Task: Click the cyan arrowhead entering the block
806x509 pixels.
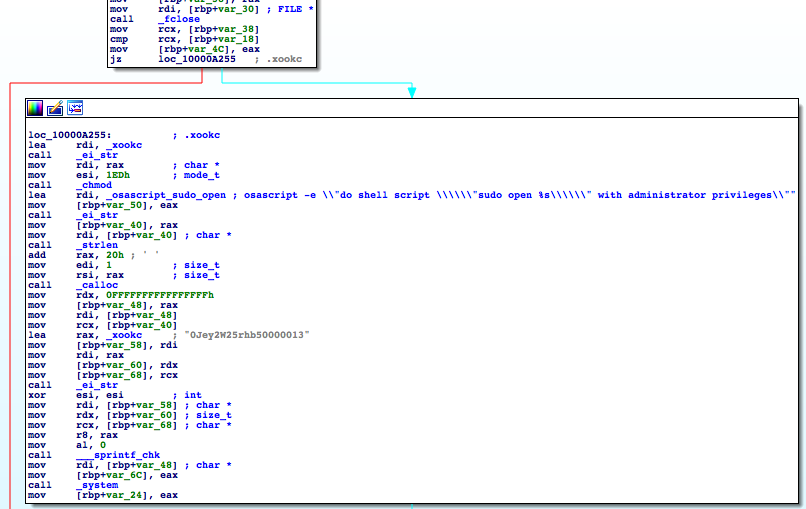Action: point(411,93)
